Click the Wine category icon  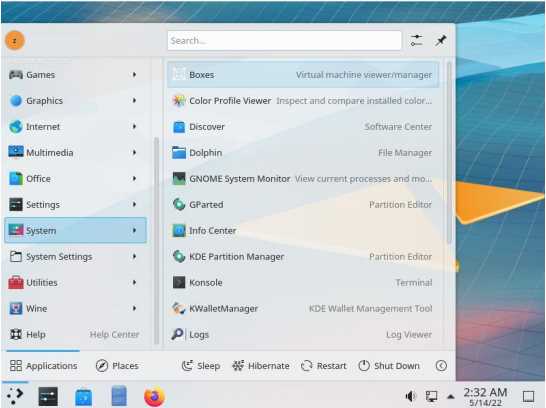16,308
